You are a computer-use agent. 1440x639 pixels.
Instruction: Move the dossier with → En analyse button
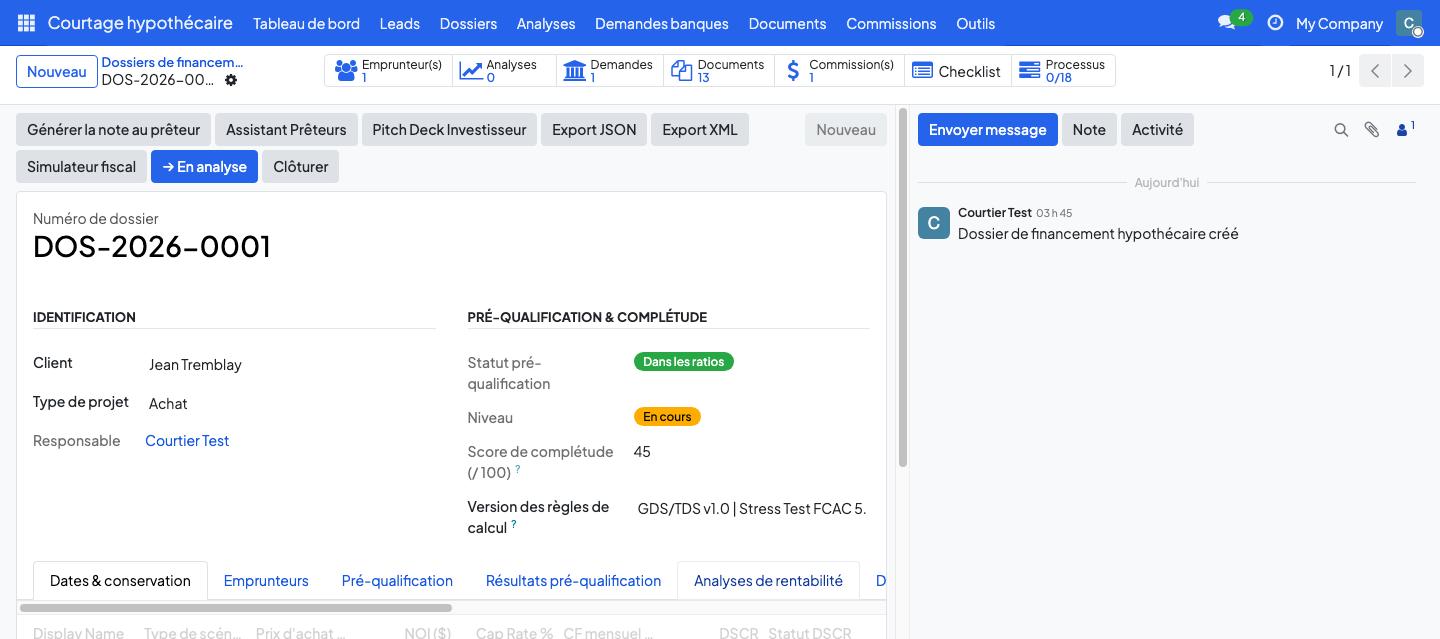pos(205,167)
